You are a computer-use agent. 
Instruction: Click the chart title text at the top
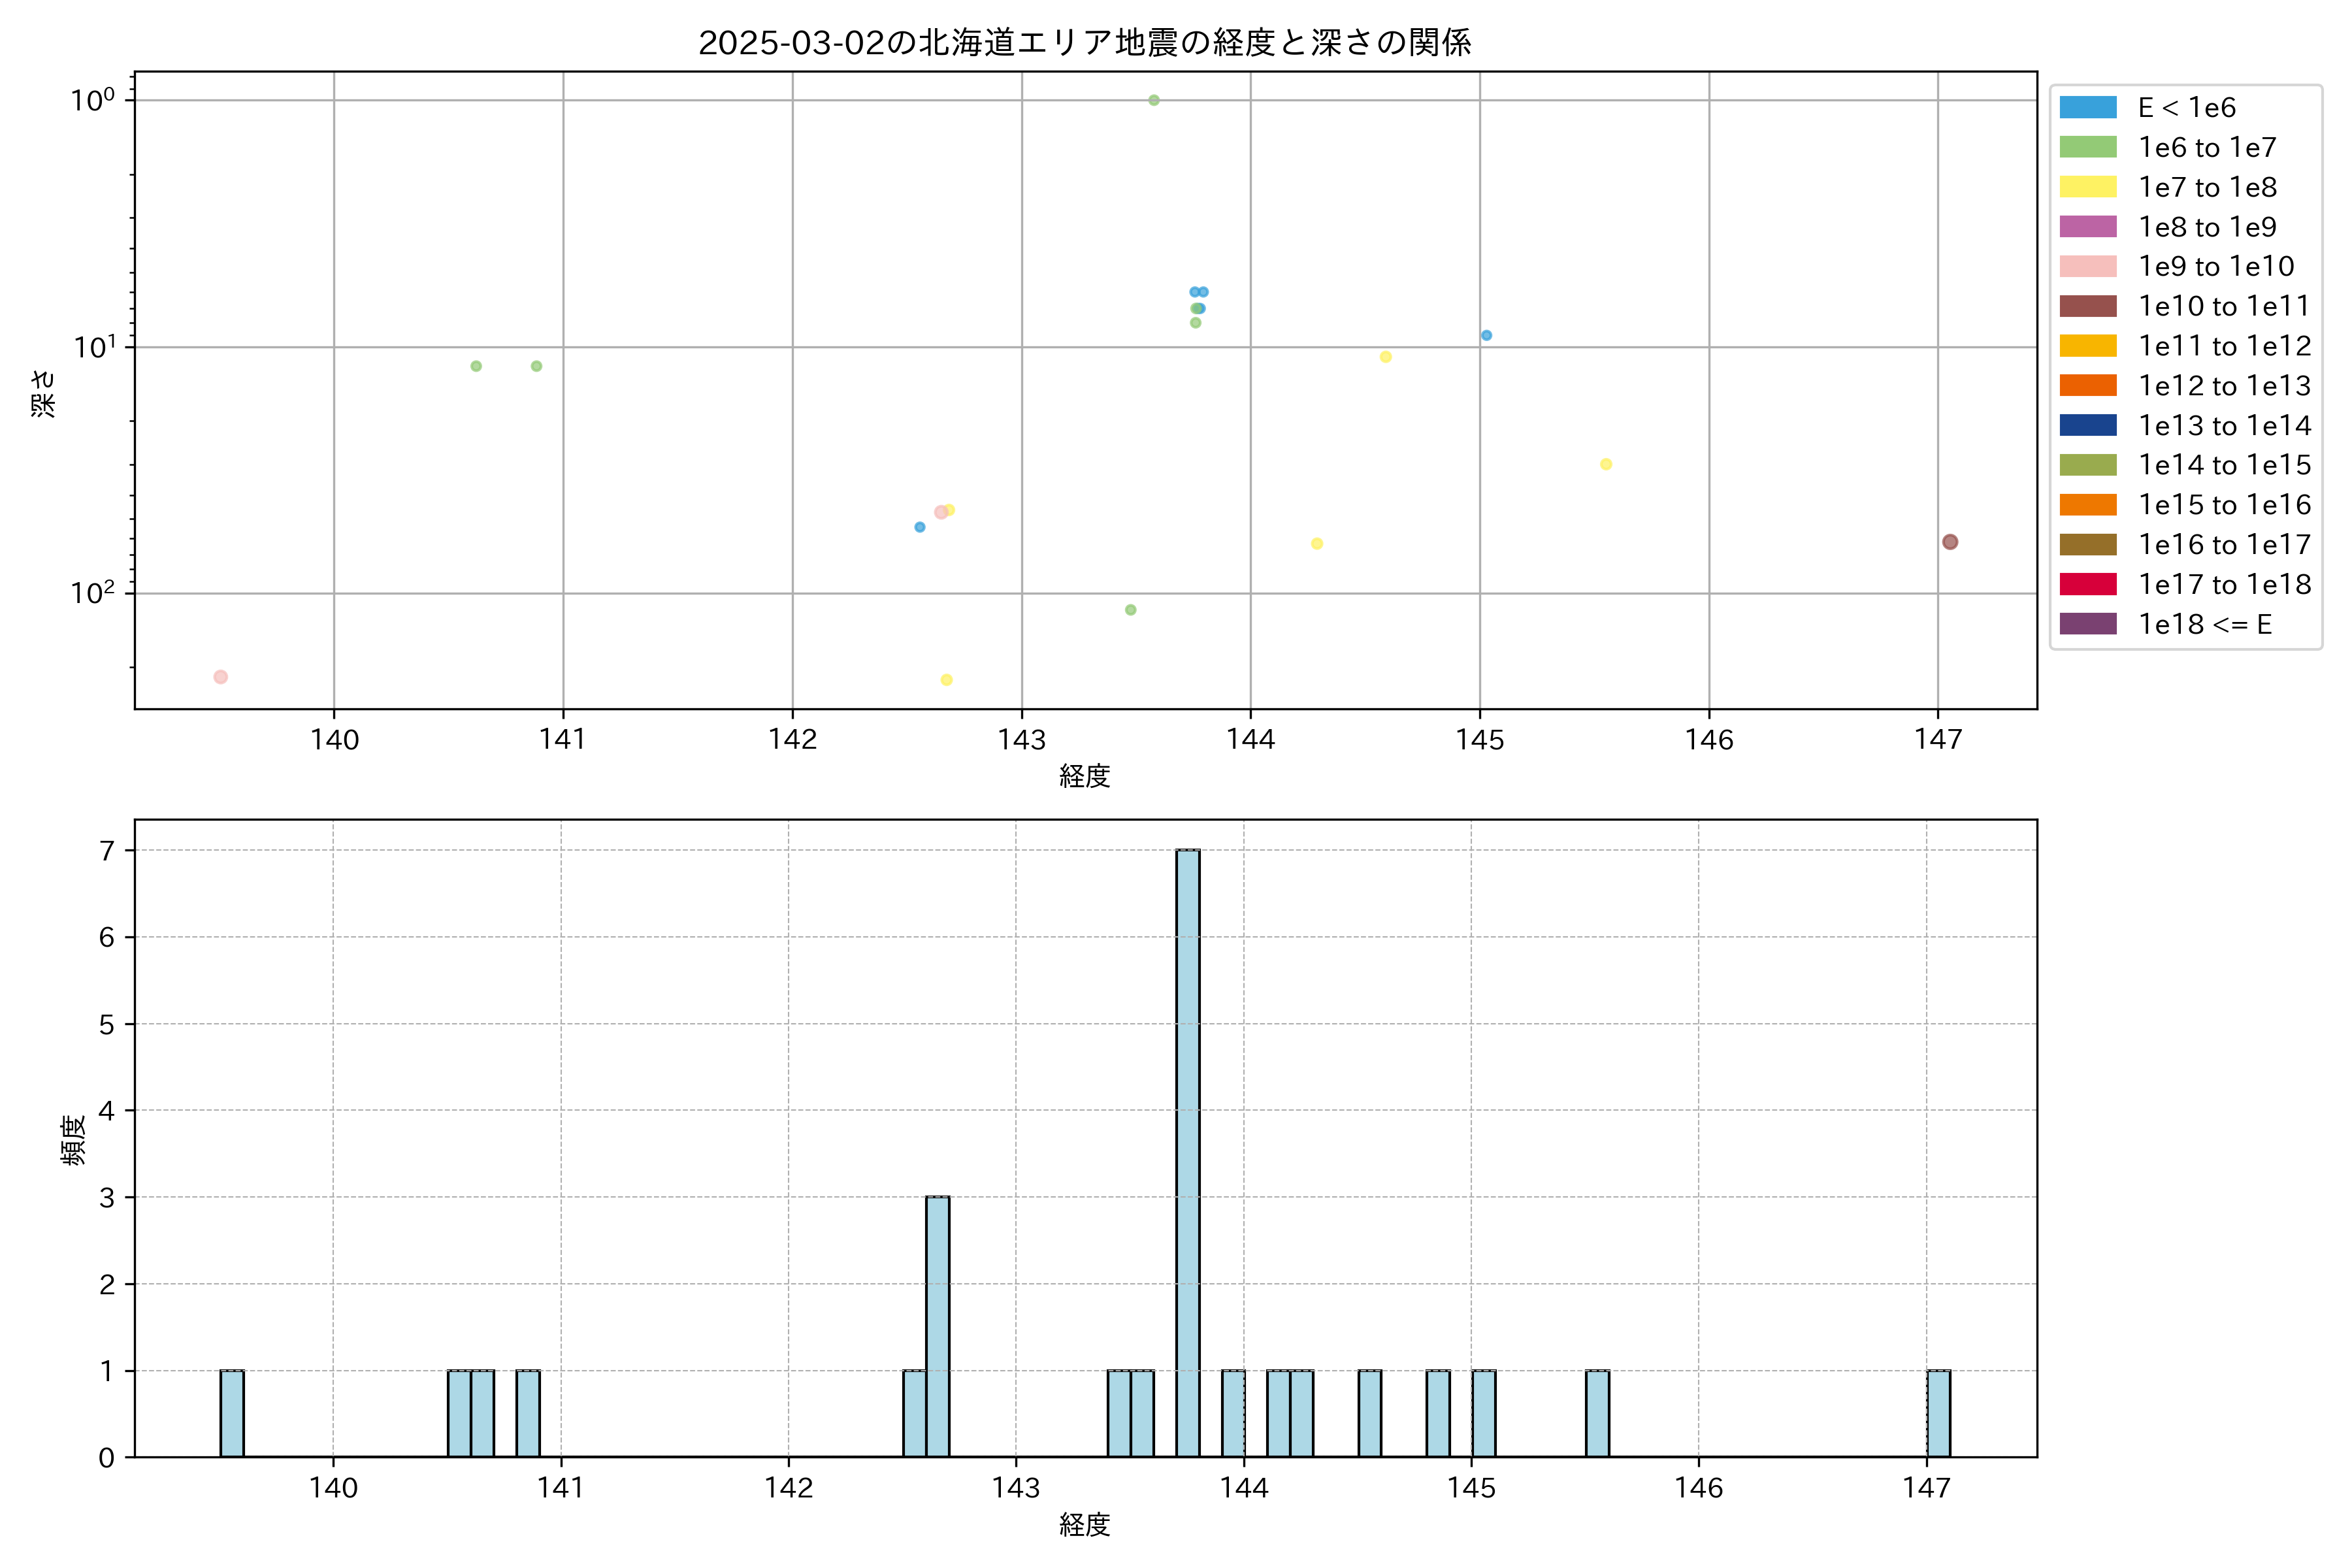tap(1084, 43)
